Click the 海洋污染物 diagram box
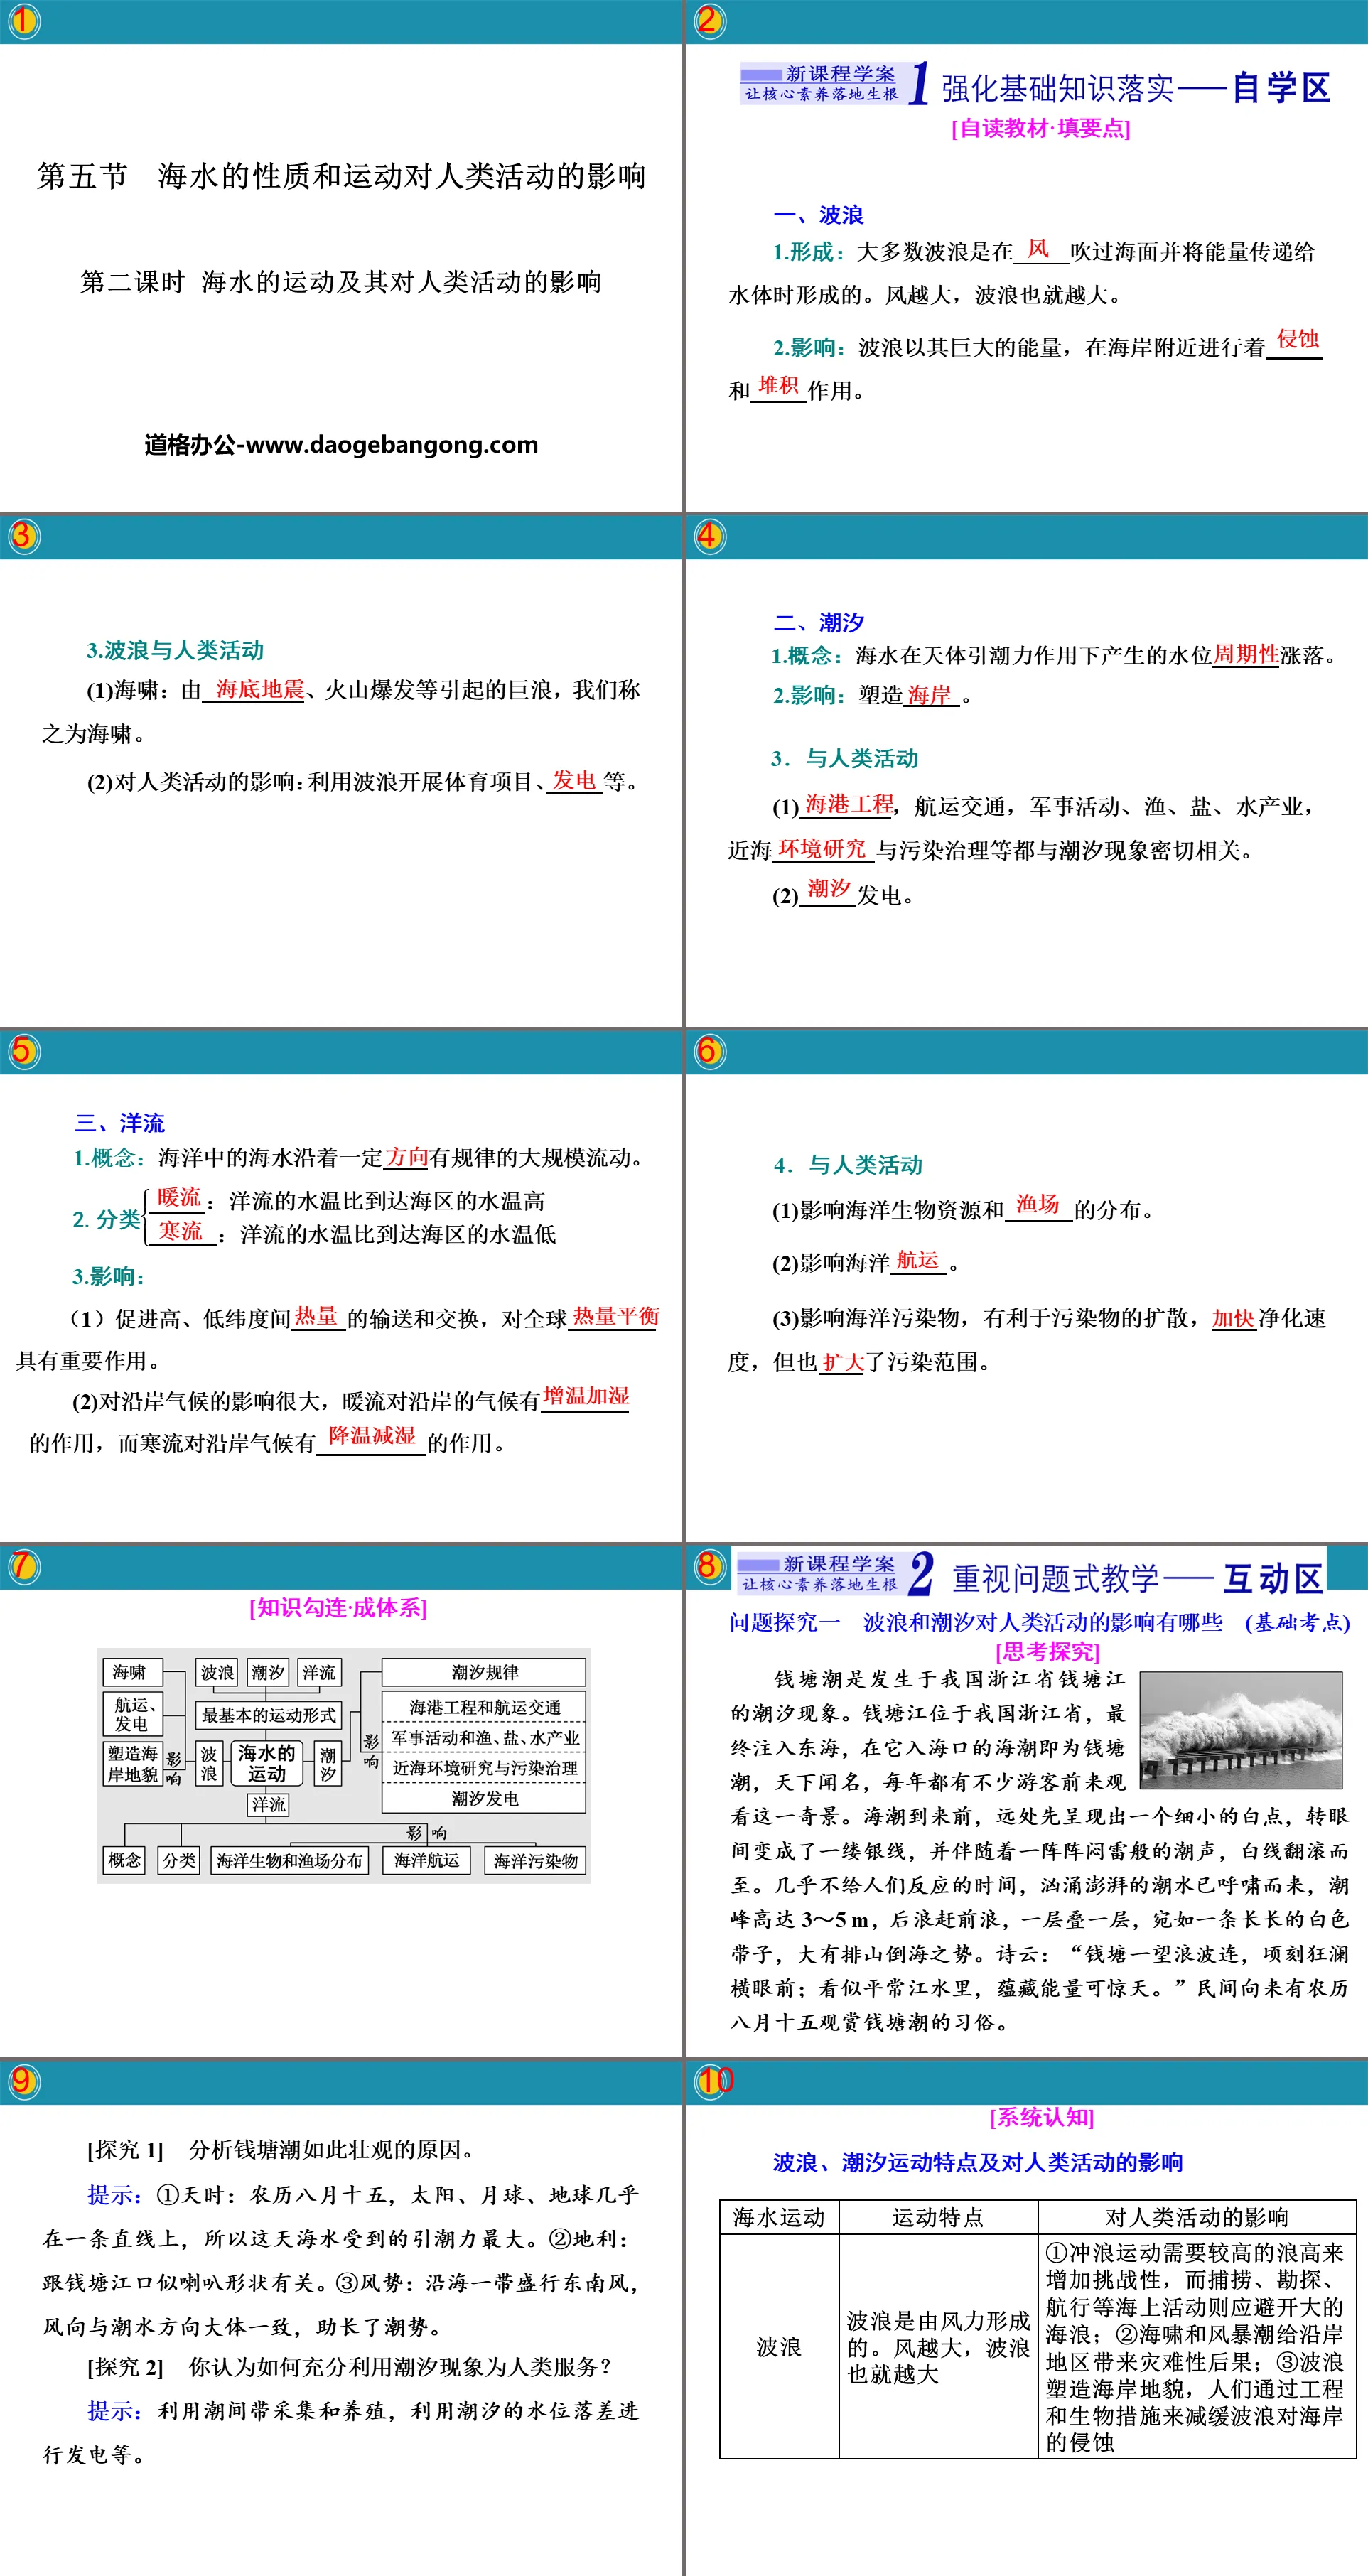Image resolution: width=1368 pixels, height=2576 pixels. coord(536,1860)
